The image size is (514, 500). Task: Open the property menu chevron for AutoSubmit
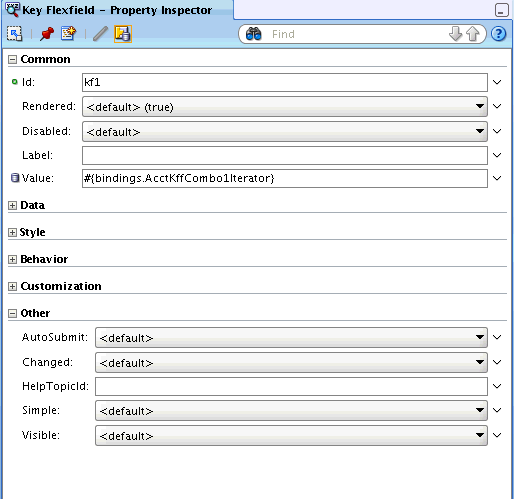click(497, 337)
